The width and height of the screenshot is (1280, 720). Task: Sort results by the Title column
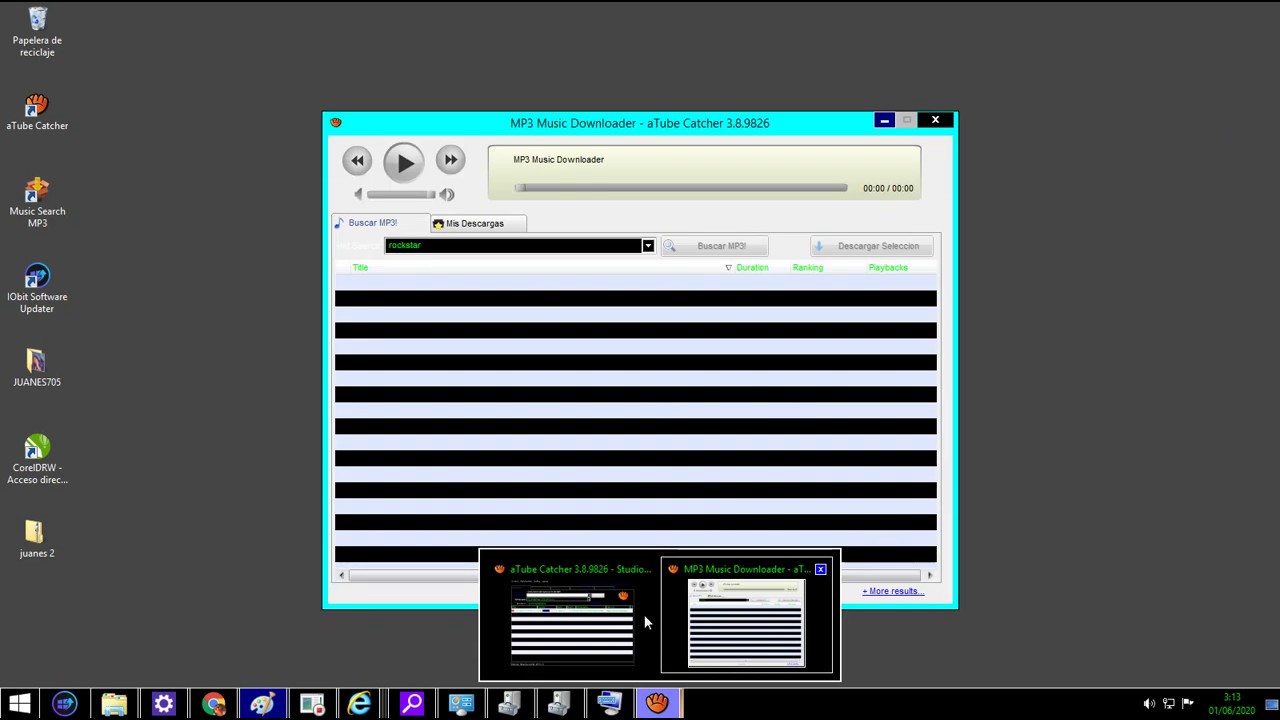(360, 268)
